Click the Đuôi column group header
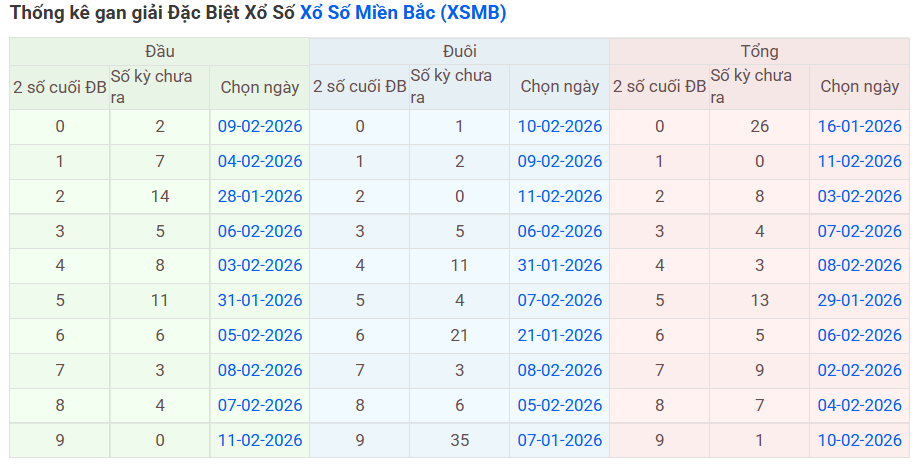The image size is (922, 467). coord(459,52)
